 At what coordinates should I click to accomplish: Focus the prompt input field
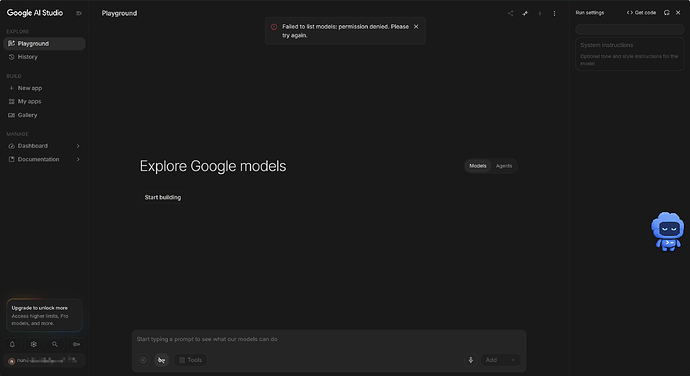[329, 339]
